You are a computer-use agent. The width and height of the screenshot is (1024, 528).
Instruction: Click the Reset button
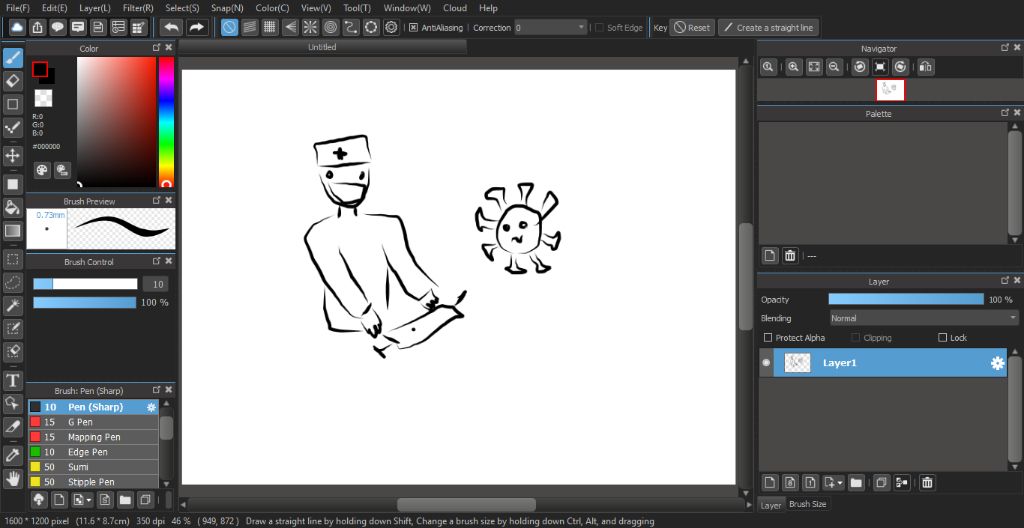(x=692, y=27)
